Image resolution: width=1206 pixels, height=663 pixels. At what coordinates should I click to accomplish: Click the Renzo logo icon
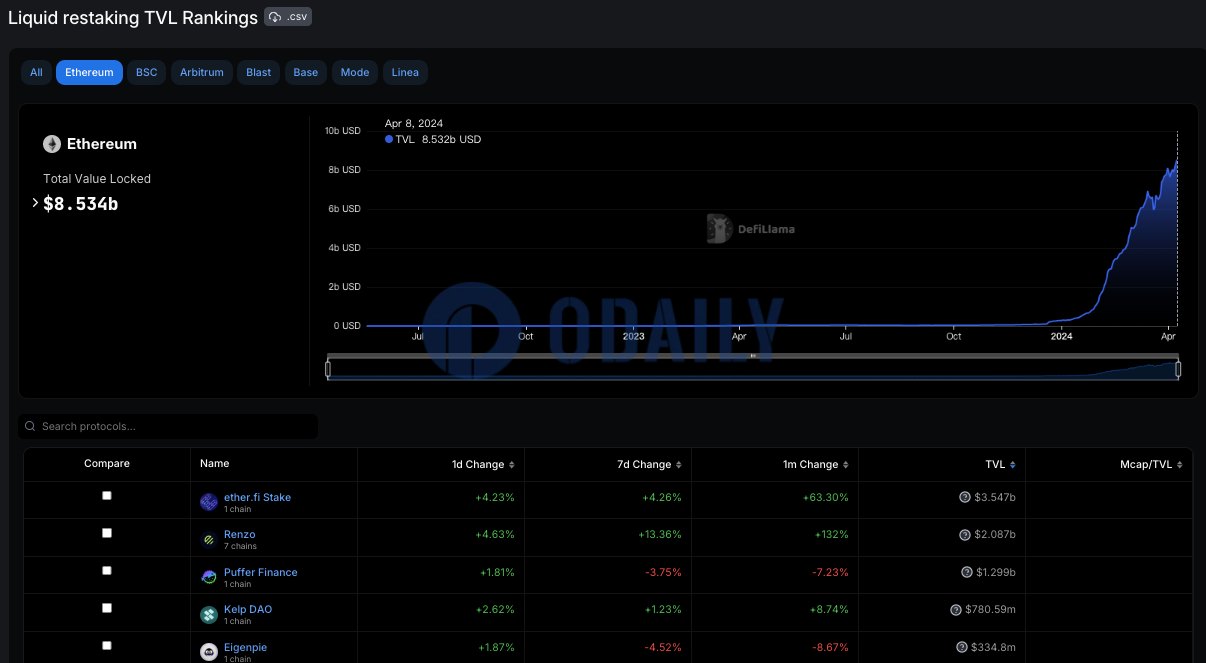click(x=209, y=540)
